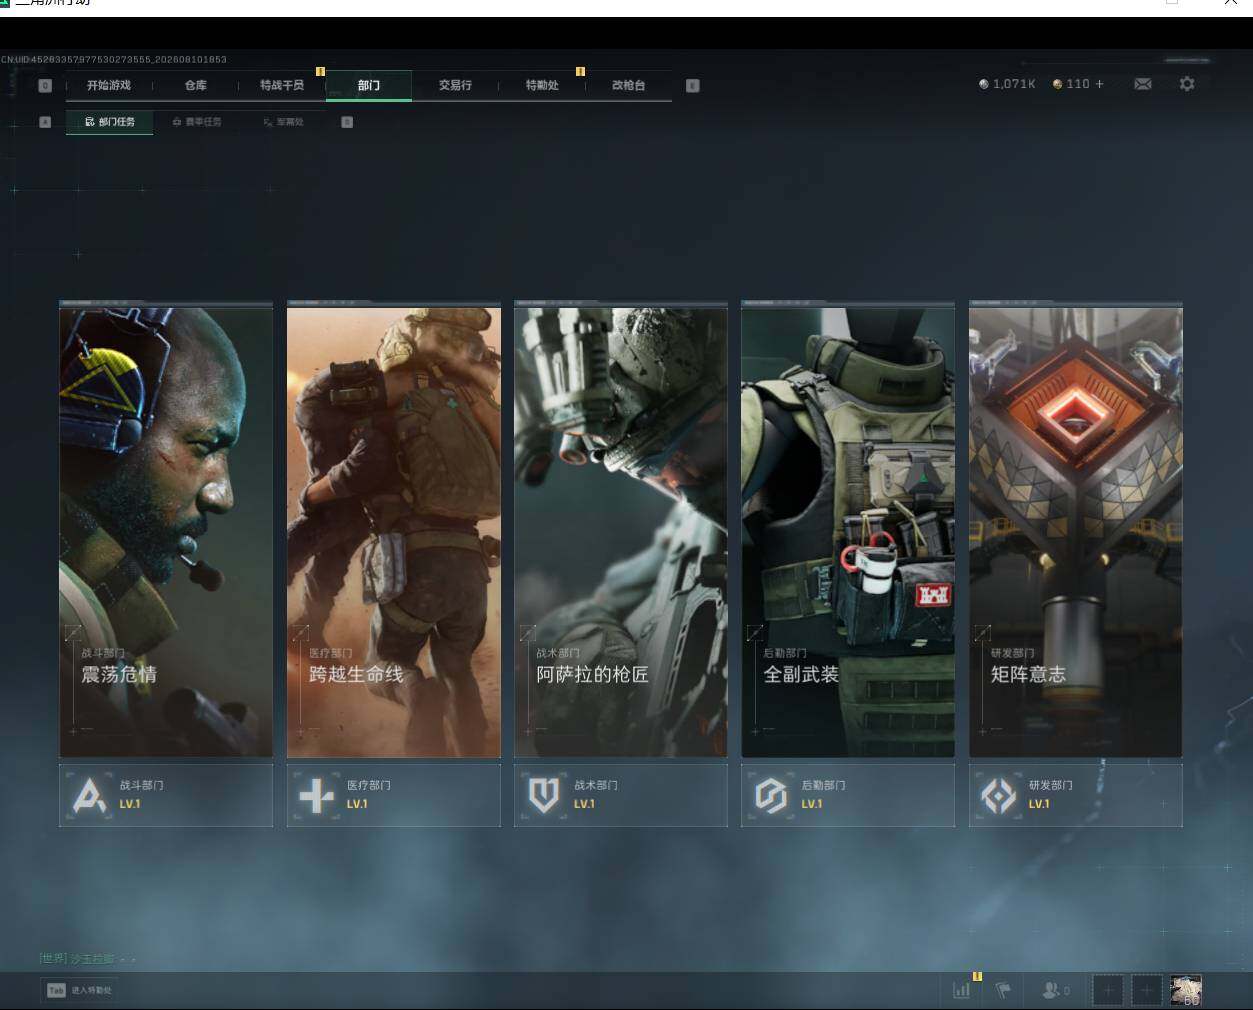Open the 开始游戏 tab

pos(109,85)
